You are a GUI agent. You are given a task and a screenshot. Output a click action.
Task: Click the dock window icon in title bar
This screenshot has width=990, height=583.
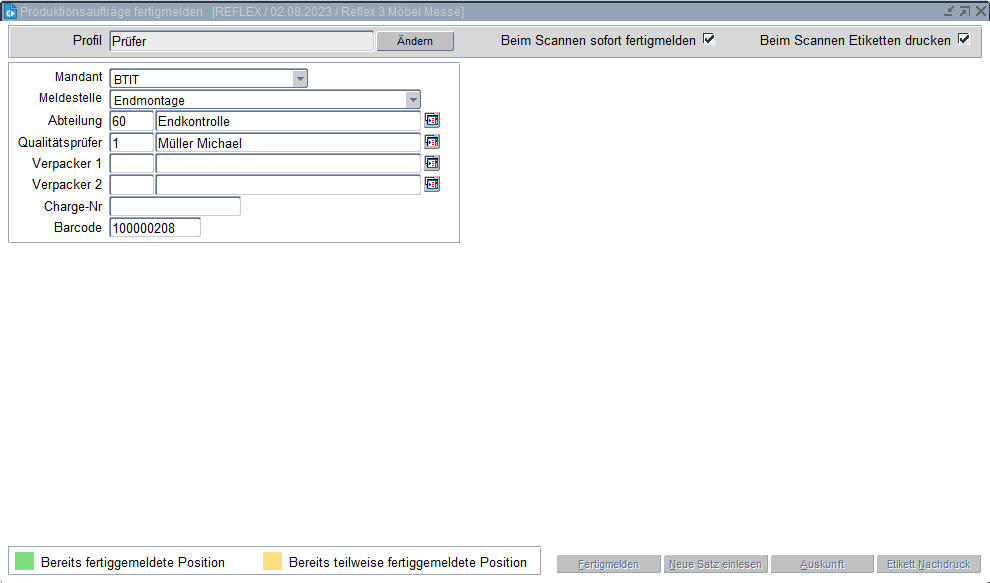pos(948,11)
